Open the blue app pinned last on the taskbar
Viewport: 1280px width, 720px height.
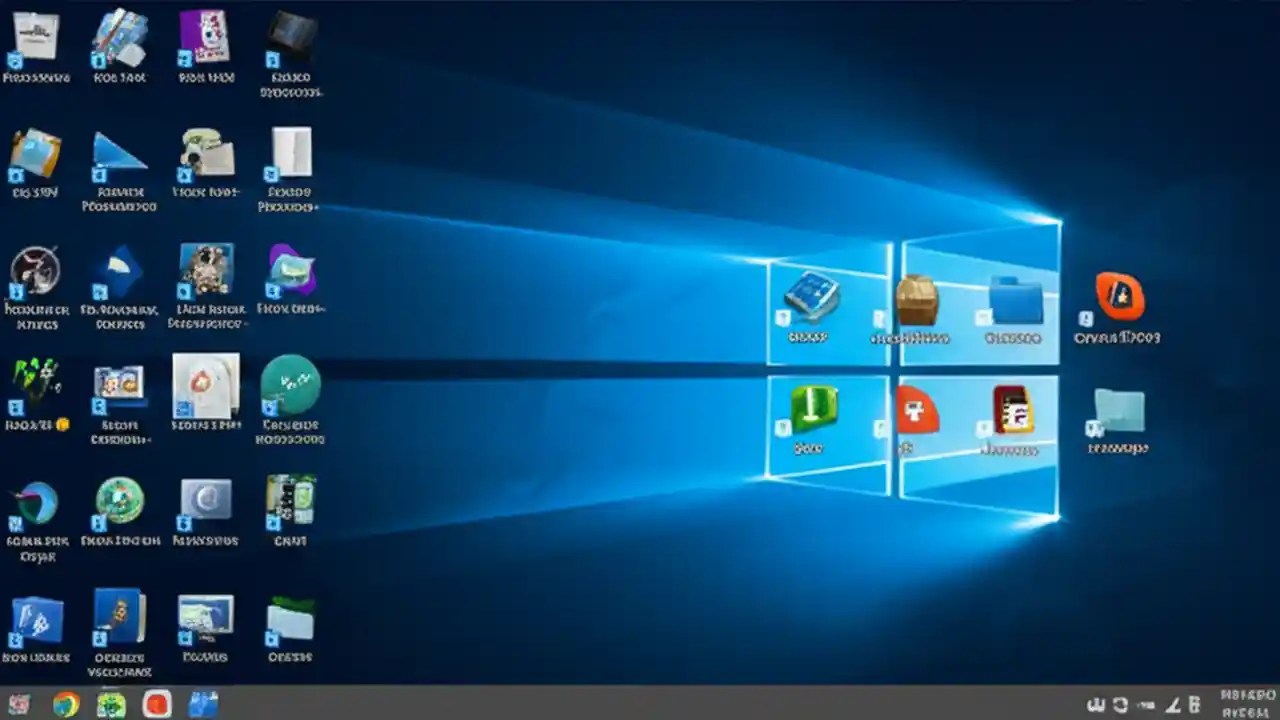205,705
